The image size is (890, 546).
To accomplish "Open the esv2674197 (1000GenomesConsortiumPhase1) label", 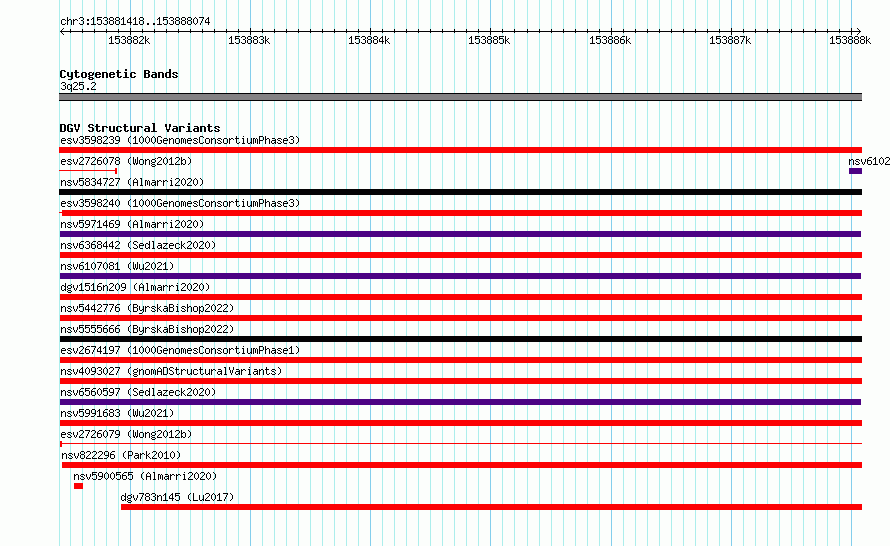I will [180, 350].
